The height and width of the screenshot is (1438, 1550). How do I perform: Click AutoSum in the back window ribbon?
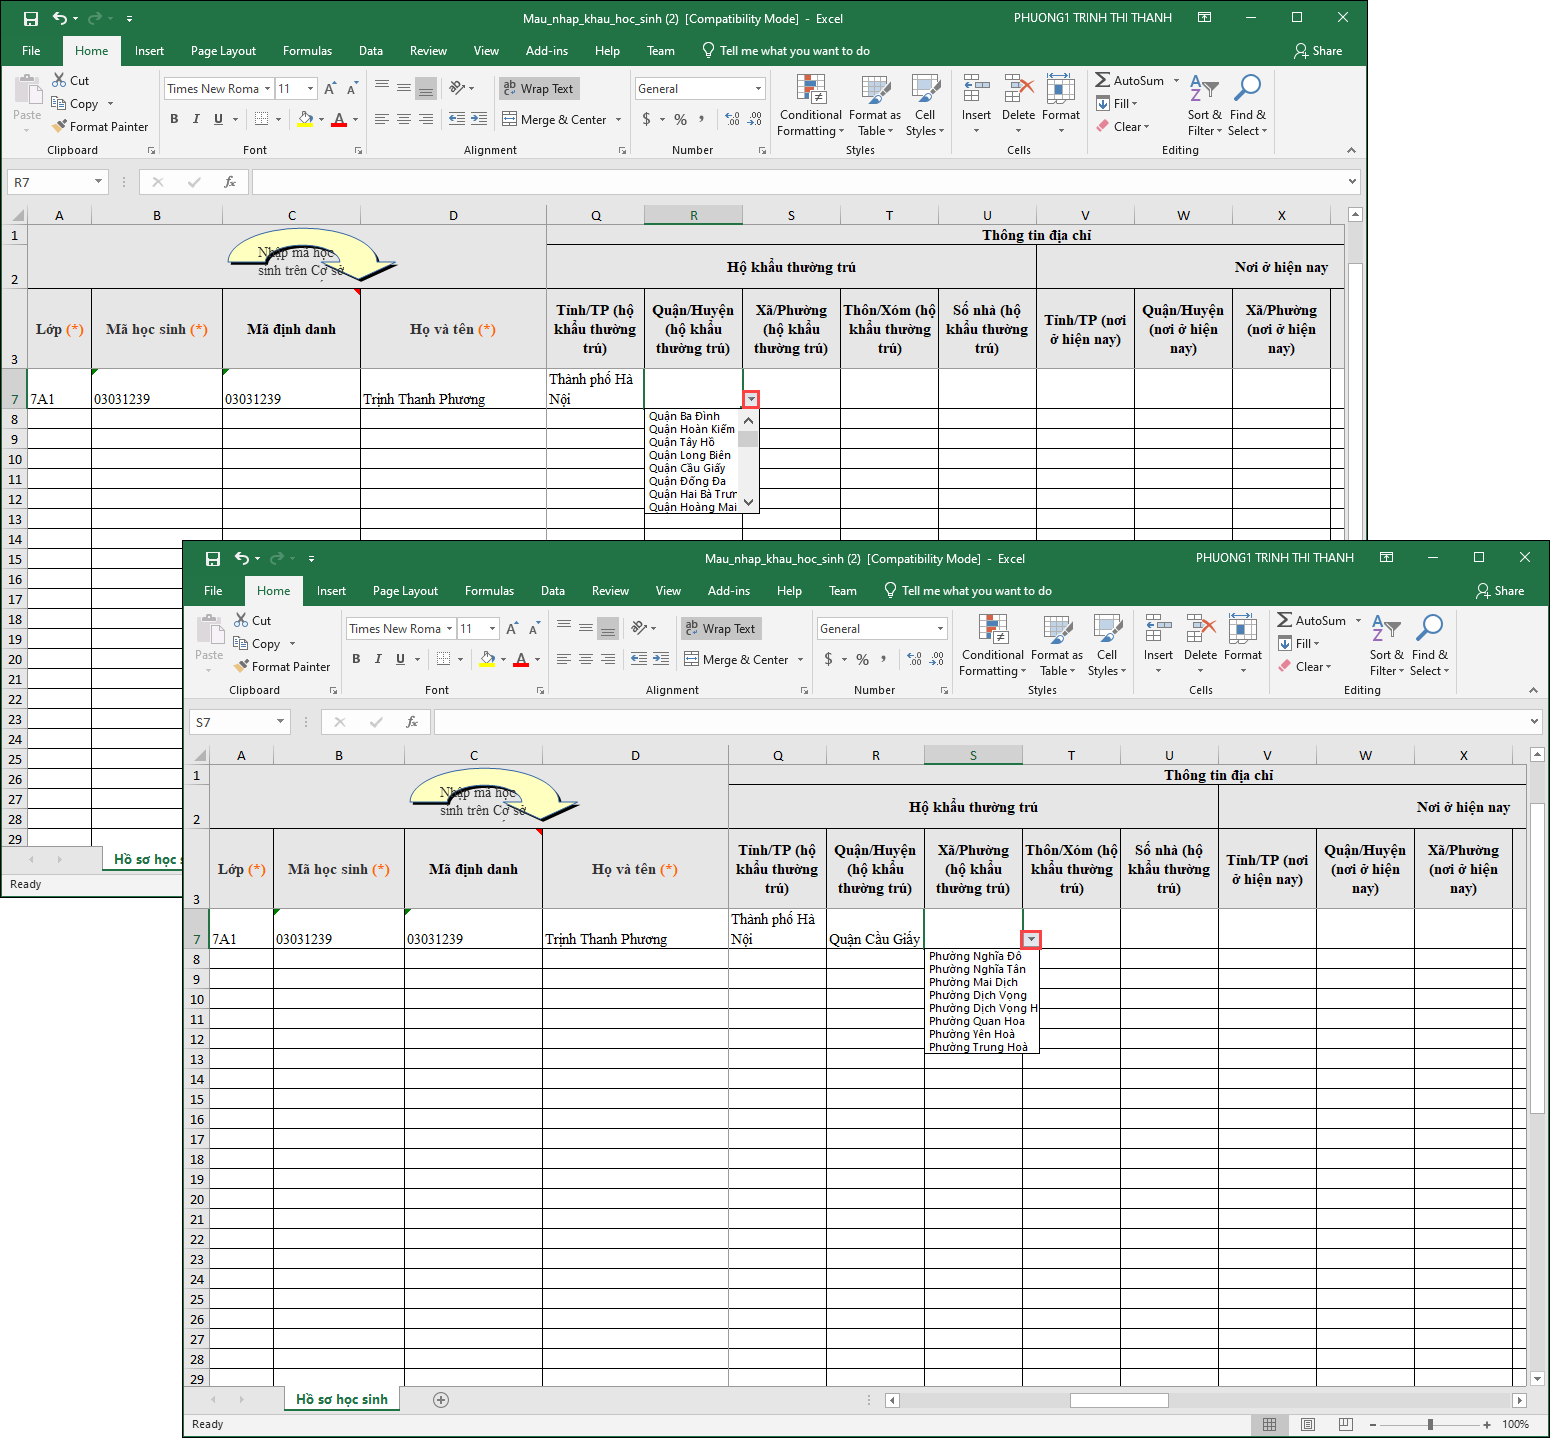tap(1130, 81)
